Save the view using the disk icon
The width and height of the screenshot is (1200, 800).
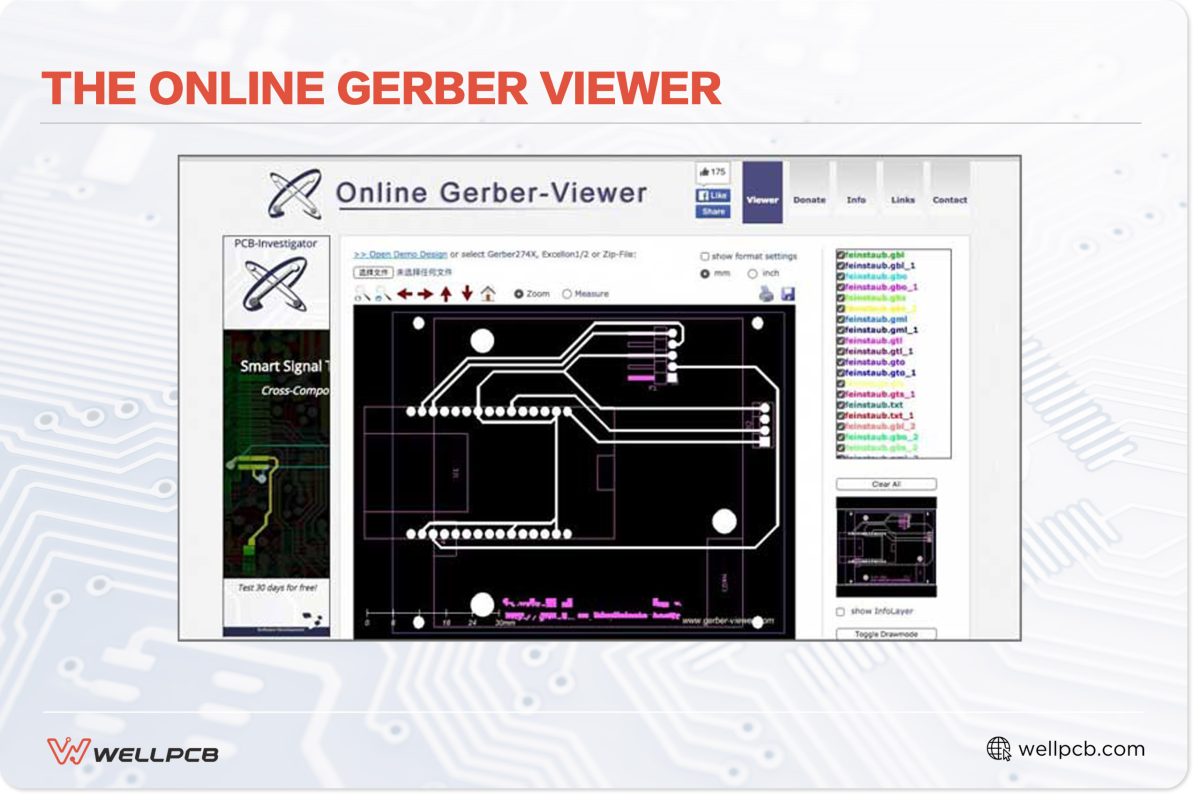tap(787, 295)
